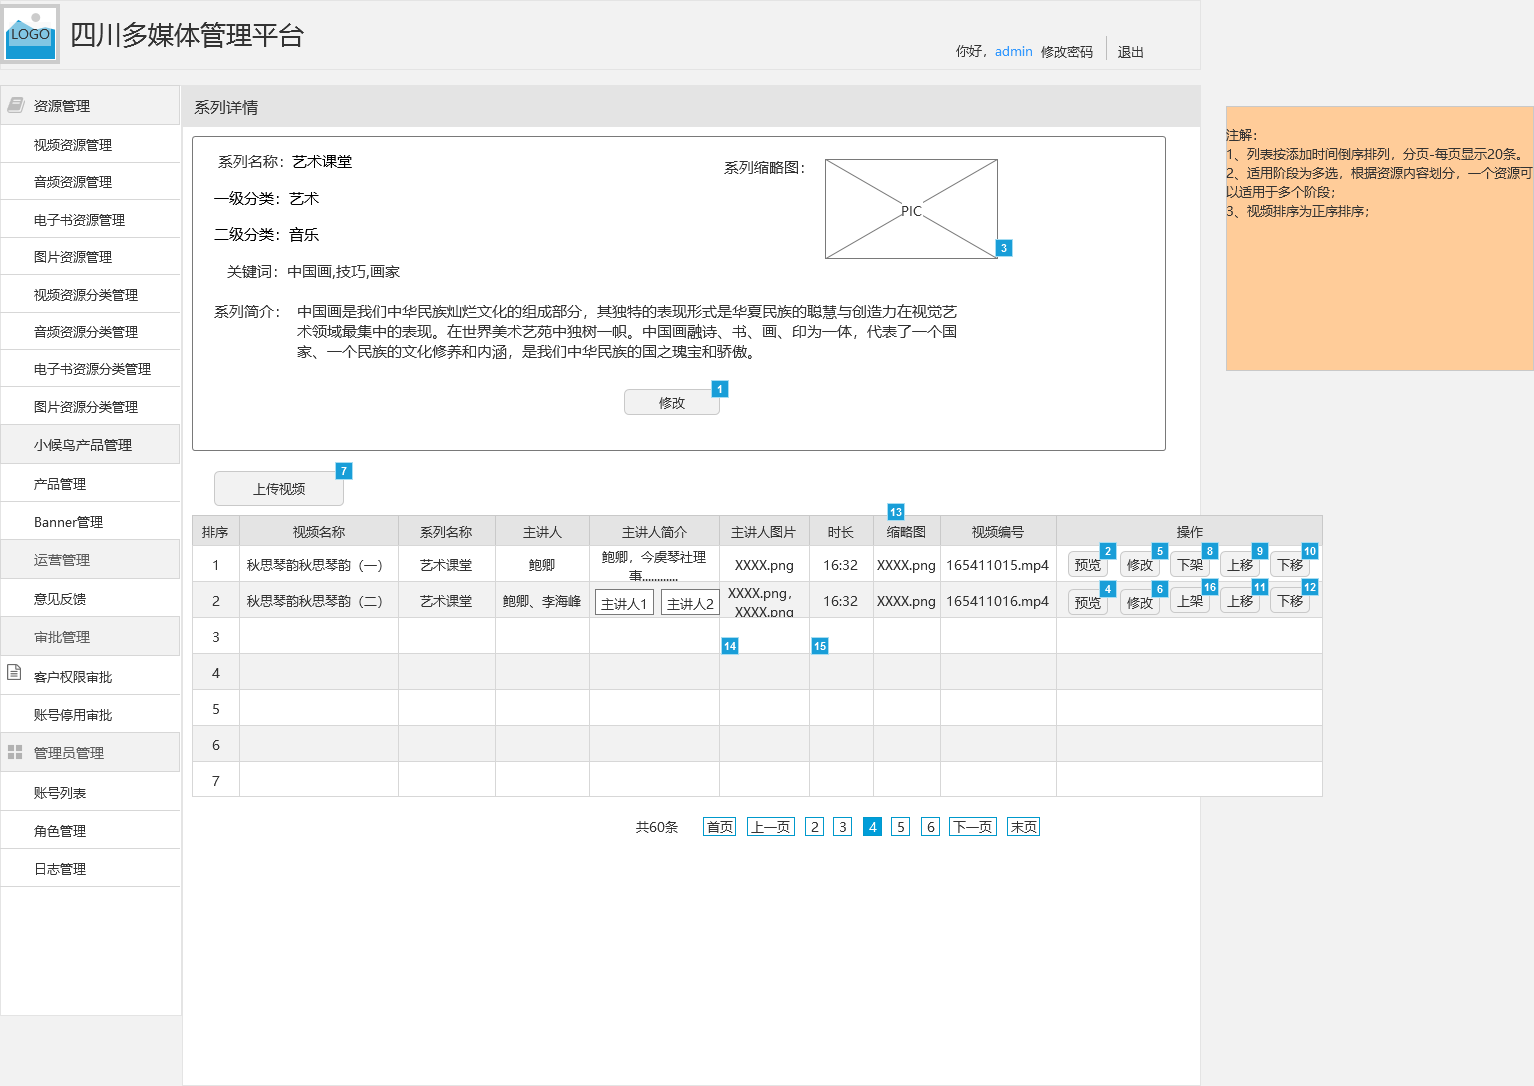1534x1086 pixels.
Task: Click current page 4 indicator
Action: pyautogui.click(x=872, y=826)
